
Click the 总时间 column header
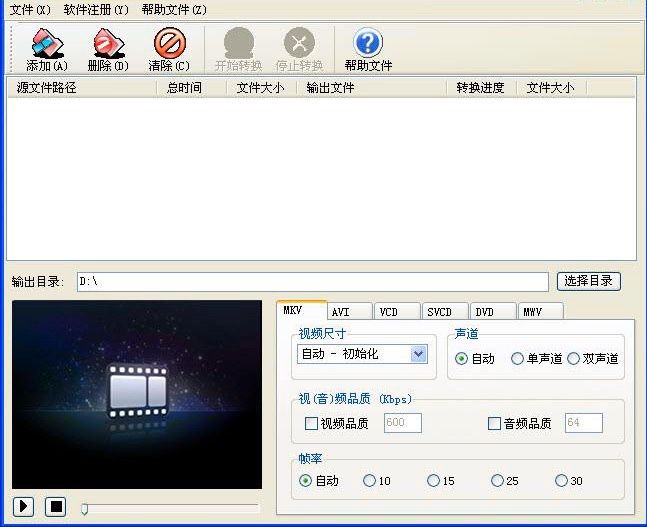click(192, 87)
